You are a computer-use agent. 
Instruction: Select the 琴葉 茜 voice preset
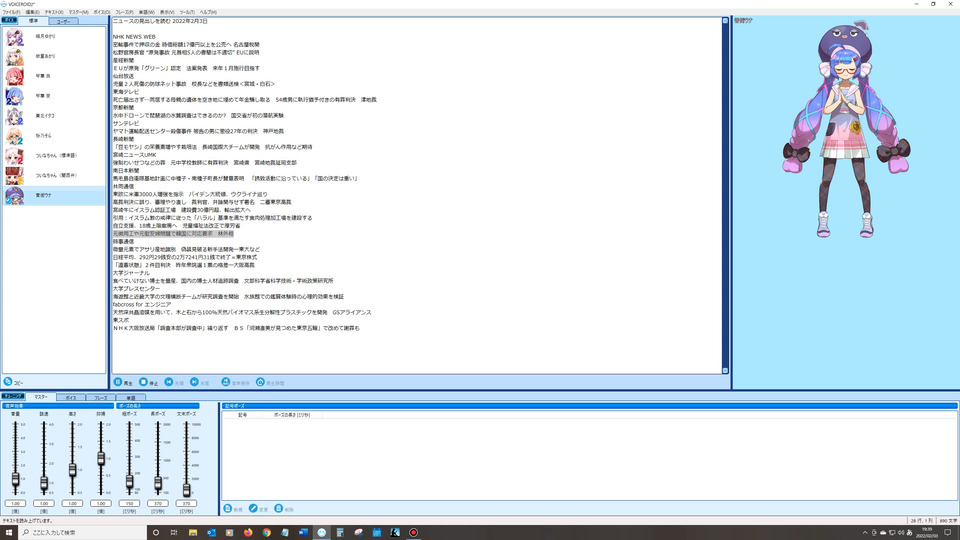(54, 77)
